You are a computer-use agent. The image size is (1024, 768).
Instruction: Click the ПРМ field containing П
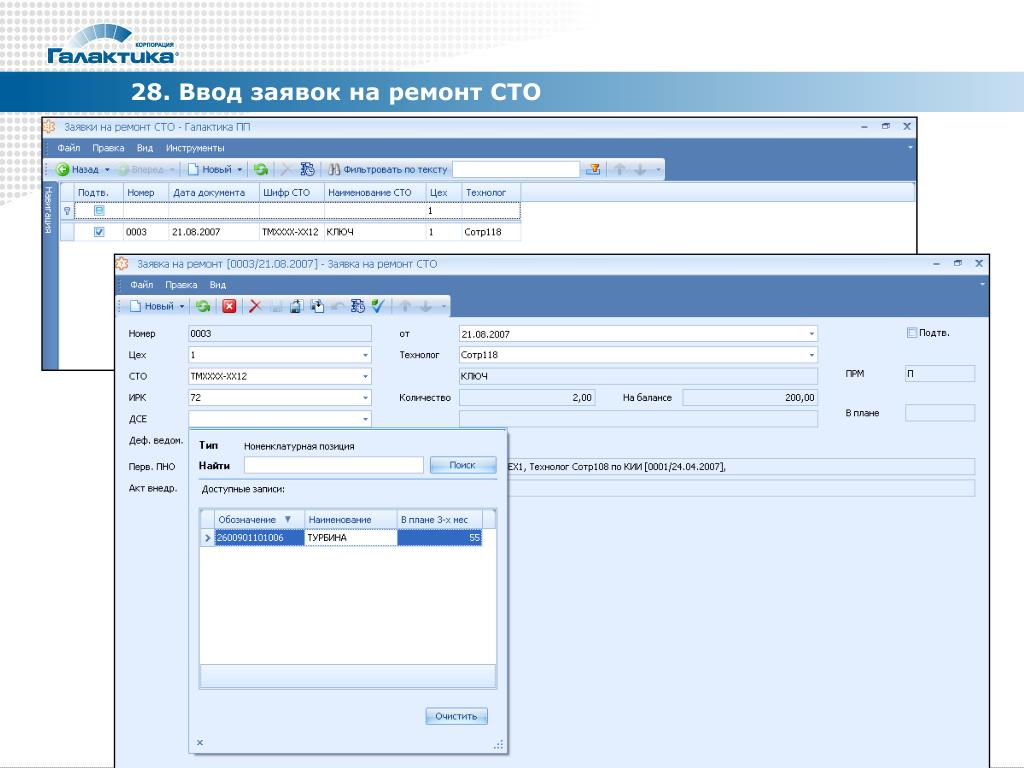(x=940, y=374)
